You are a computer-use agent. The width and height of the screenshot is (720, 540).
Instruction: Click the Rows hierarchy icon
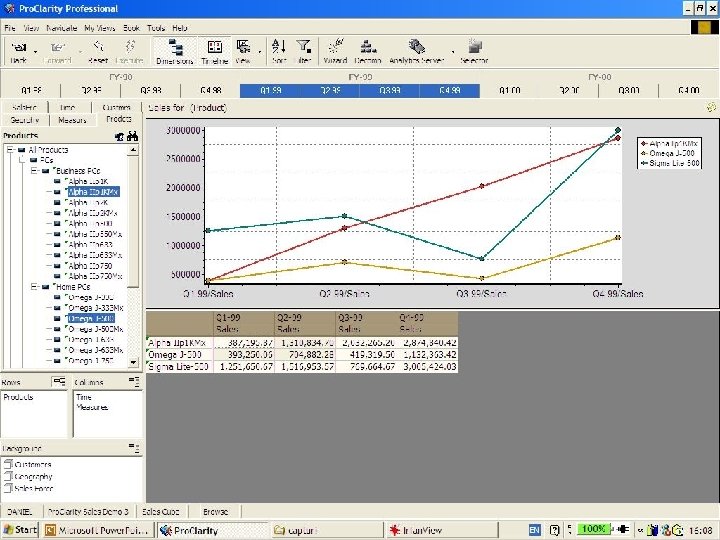[x=59, y=381]
